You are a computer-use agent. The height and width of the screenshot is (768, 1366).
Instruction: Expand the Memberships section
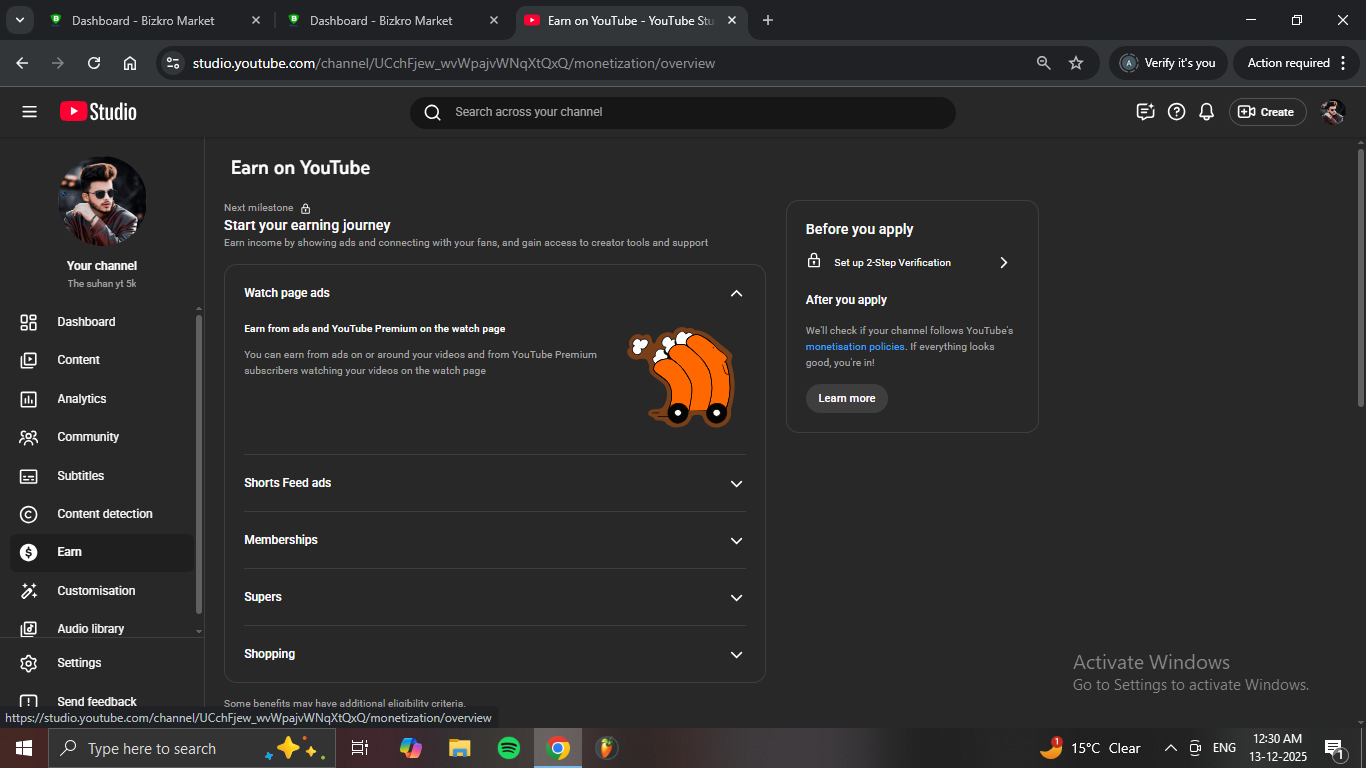(736, 540)
